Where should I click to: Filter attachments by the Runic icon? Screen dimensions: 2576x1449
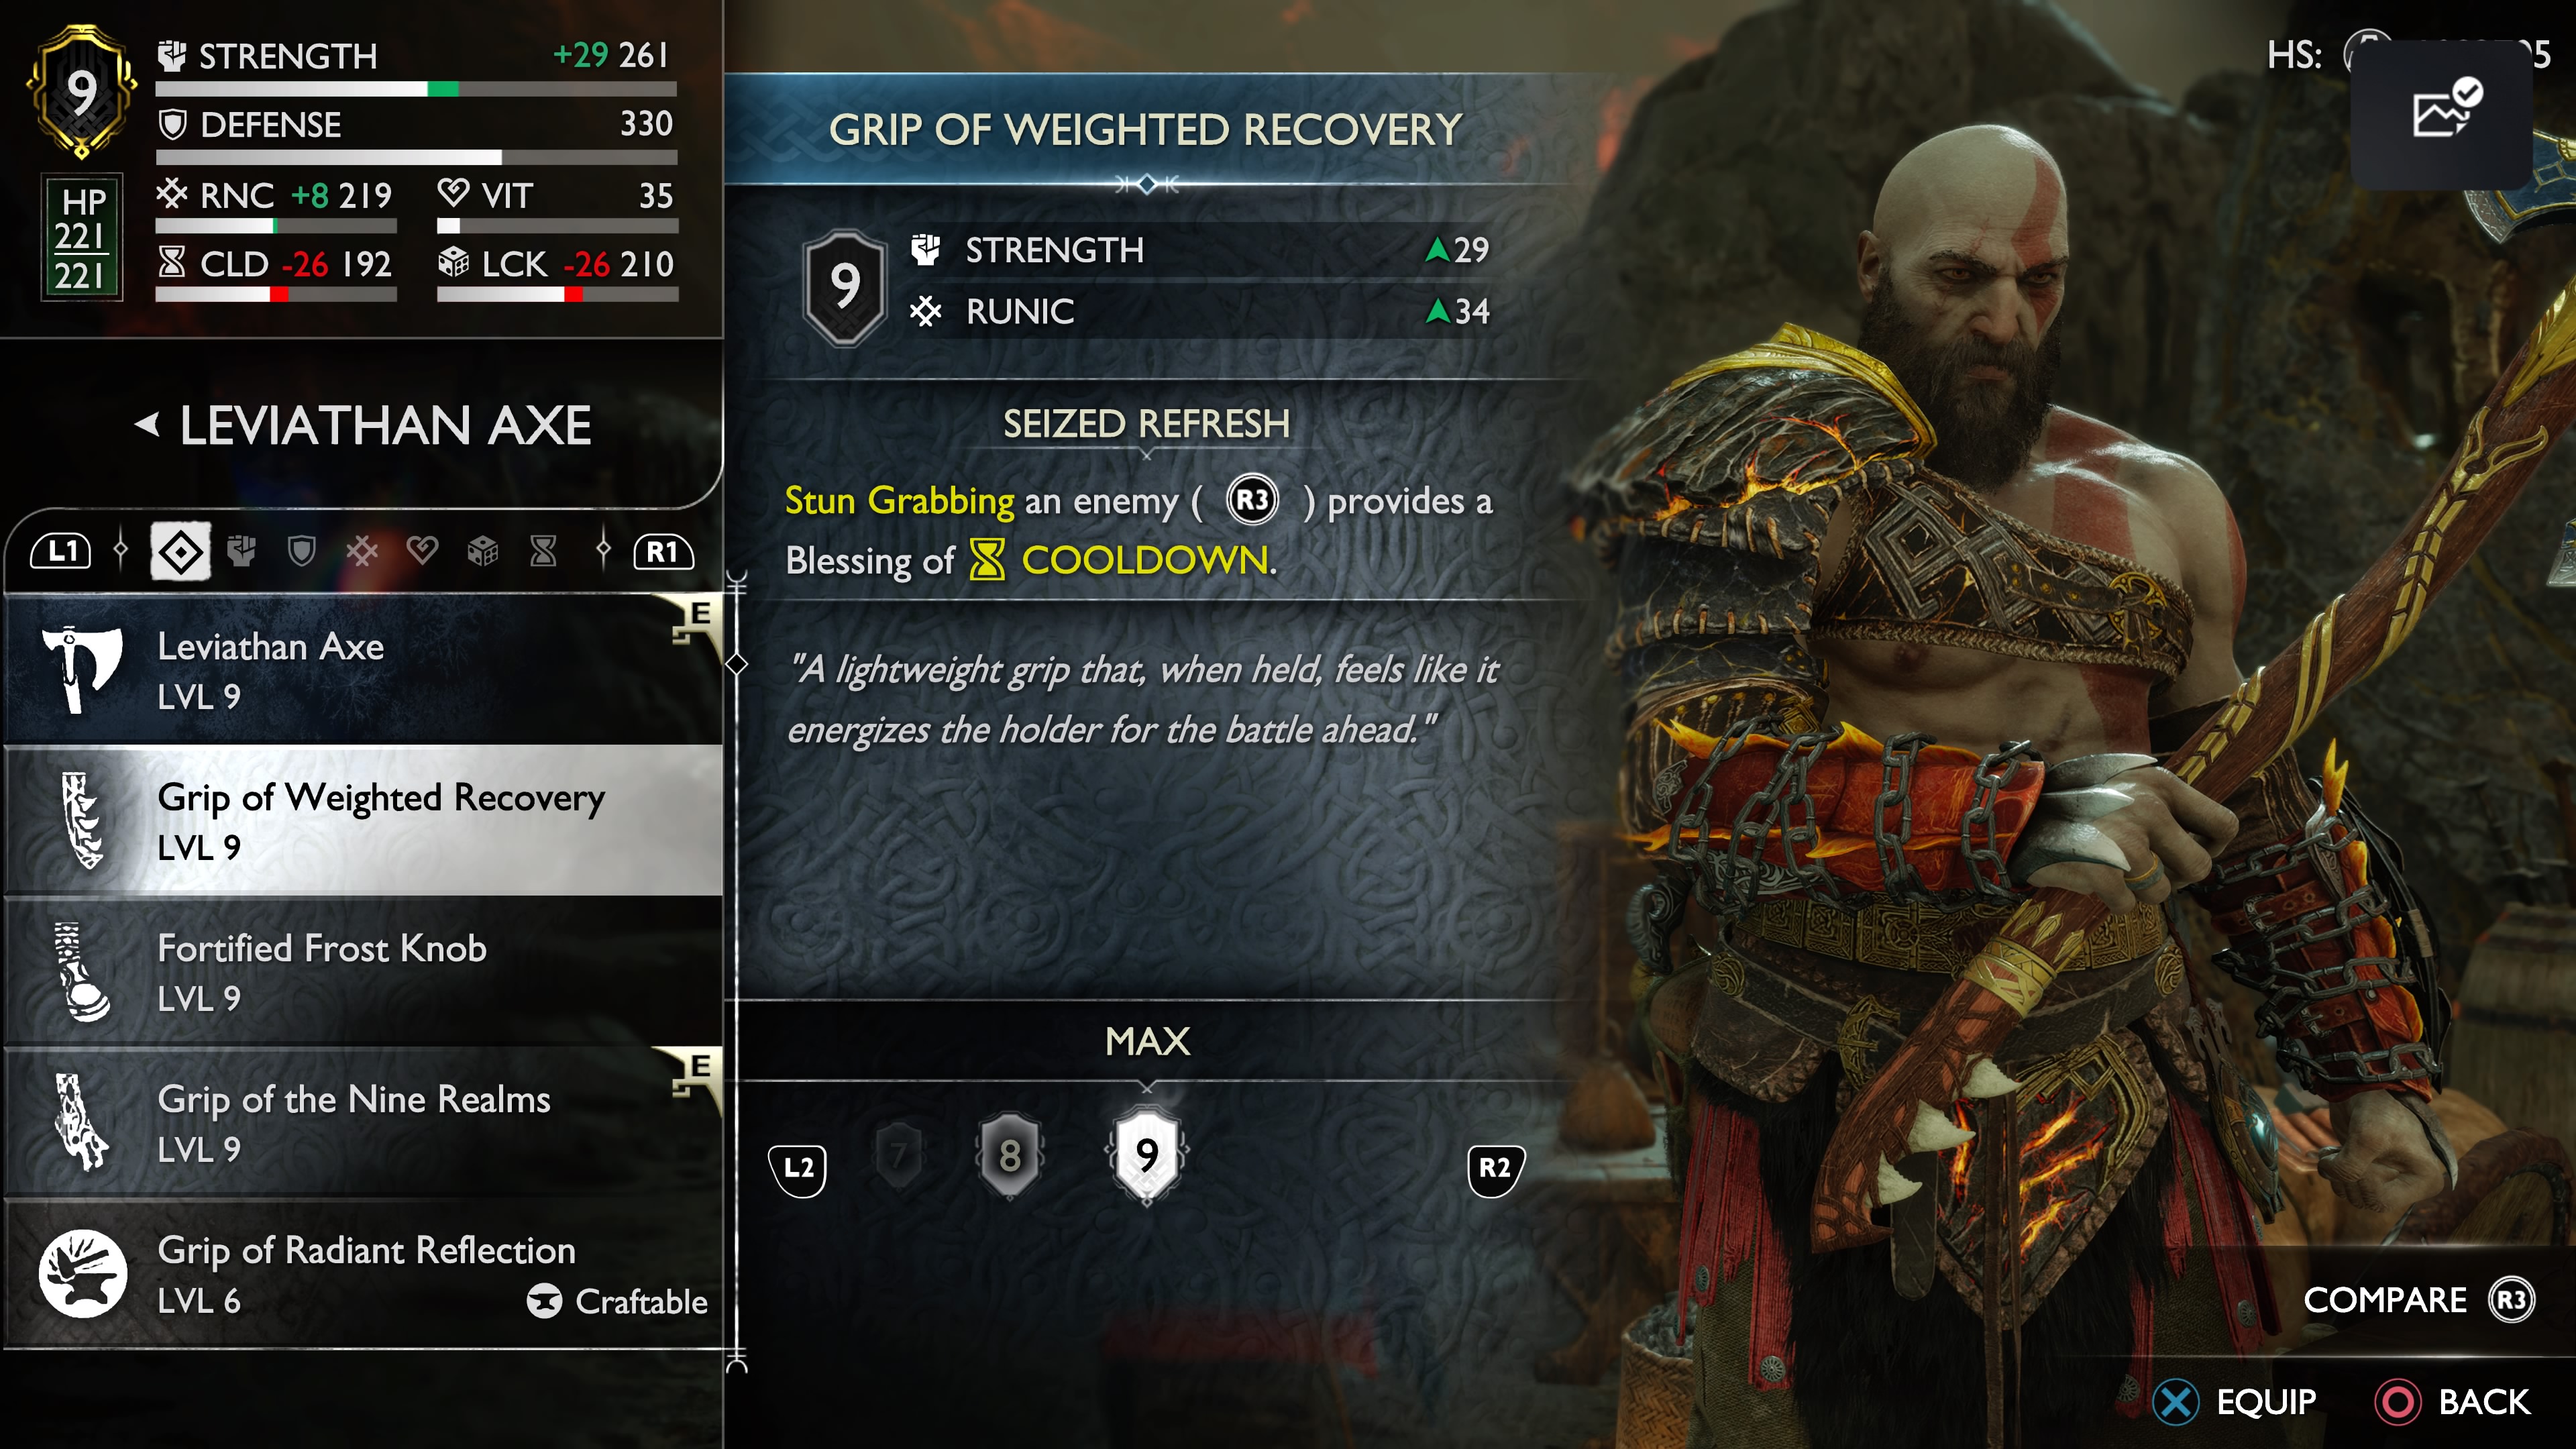pos(362,551)
